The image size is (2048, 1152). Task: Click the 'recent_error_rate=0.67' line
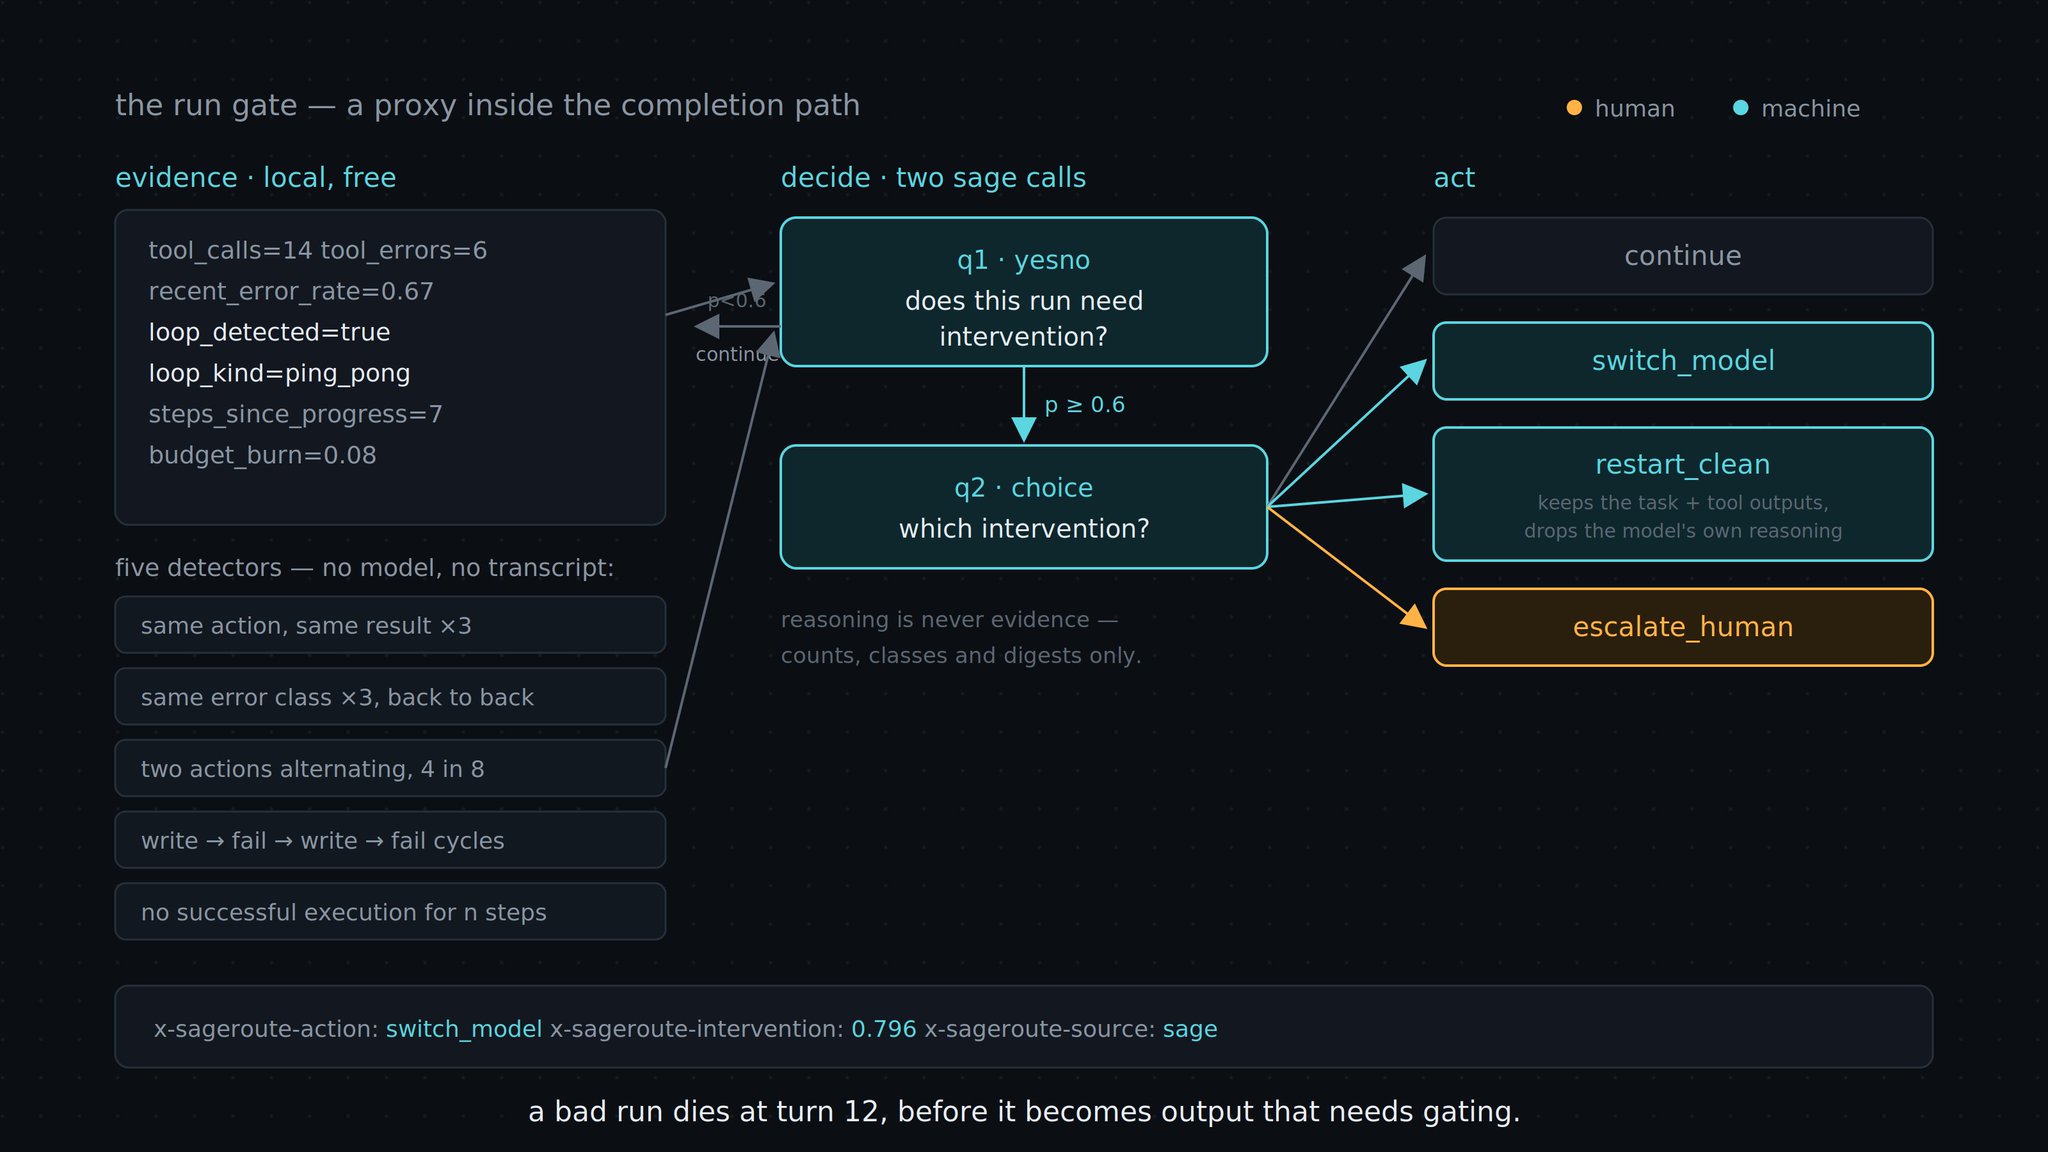pyautogui.click(x=291, y=292)
